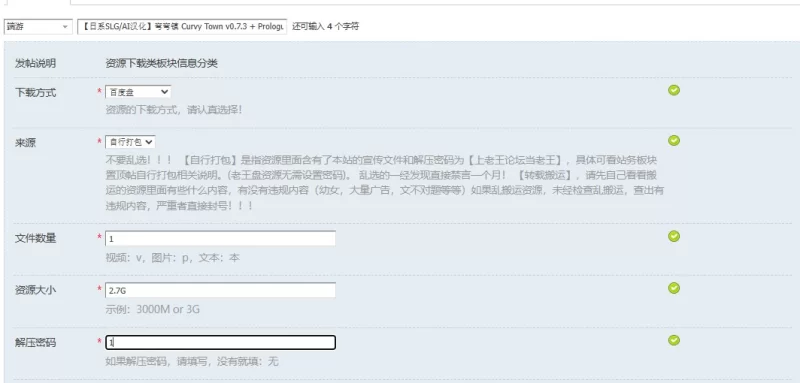800x383 pixels.
Task: Click the hint 视频：v，图片：p，文本：本
Action: [172, 258]
